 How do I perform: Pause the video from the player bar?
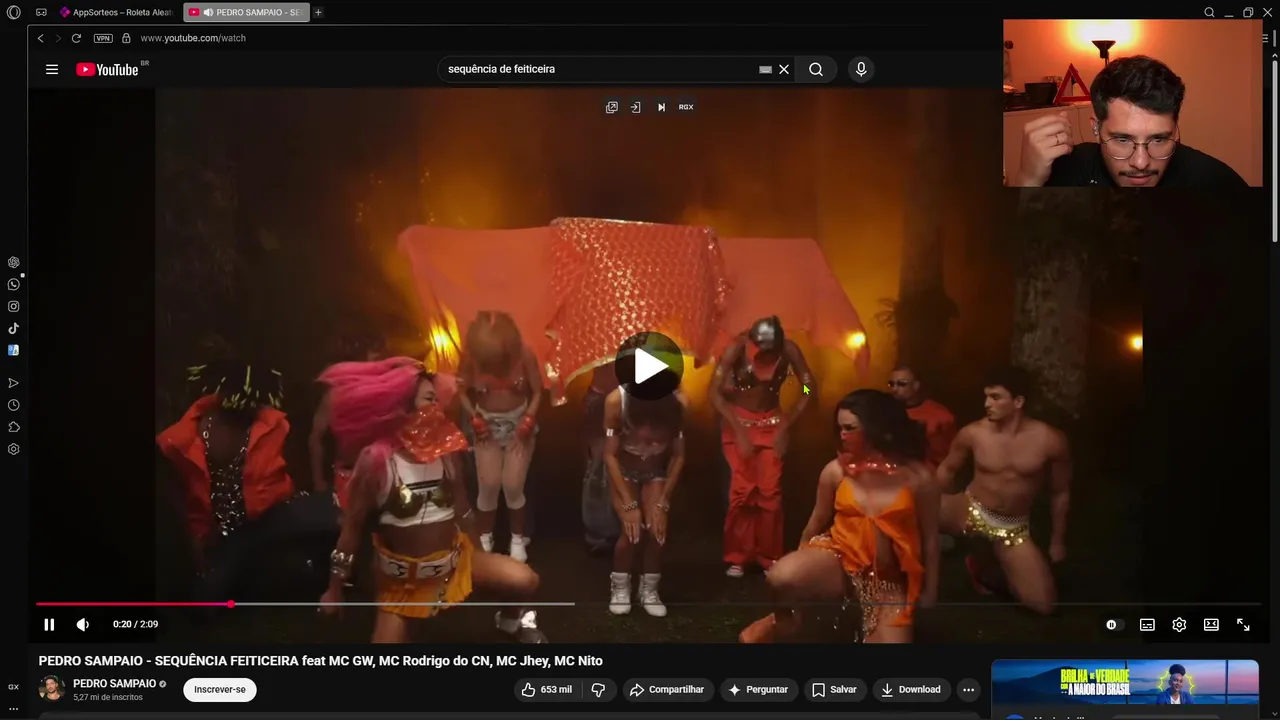(49, 624)
